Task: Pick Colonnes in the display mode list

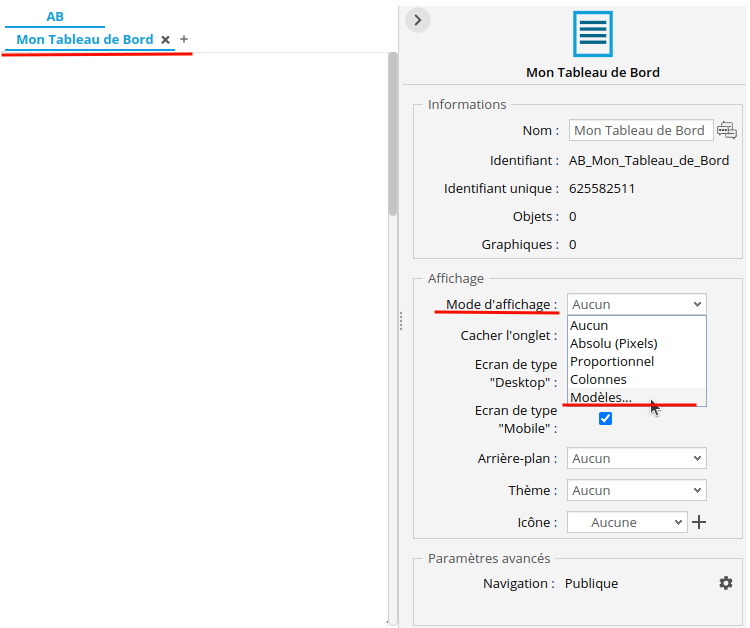Action: 598,379
